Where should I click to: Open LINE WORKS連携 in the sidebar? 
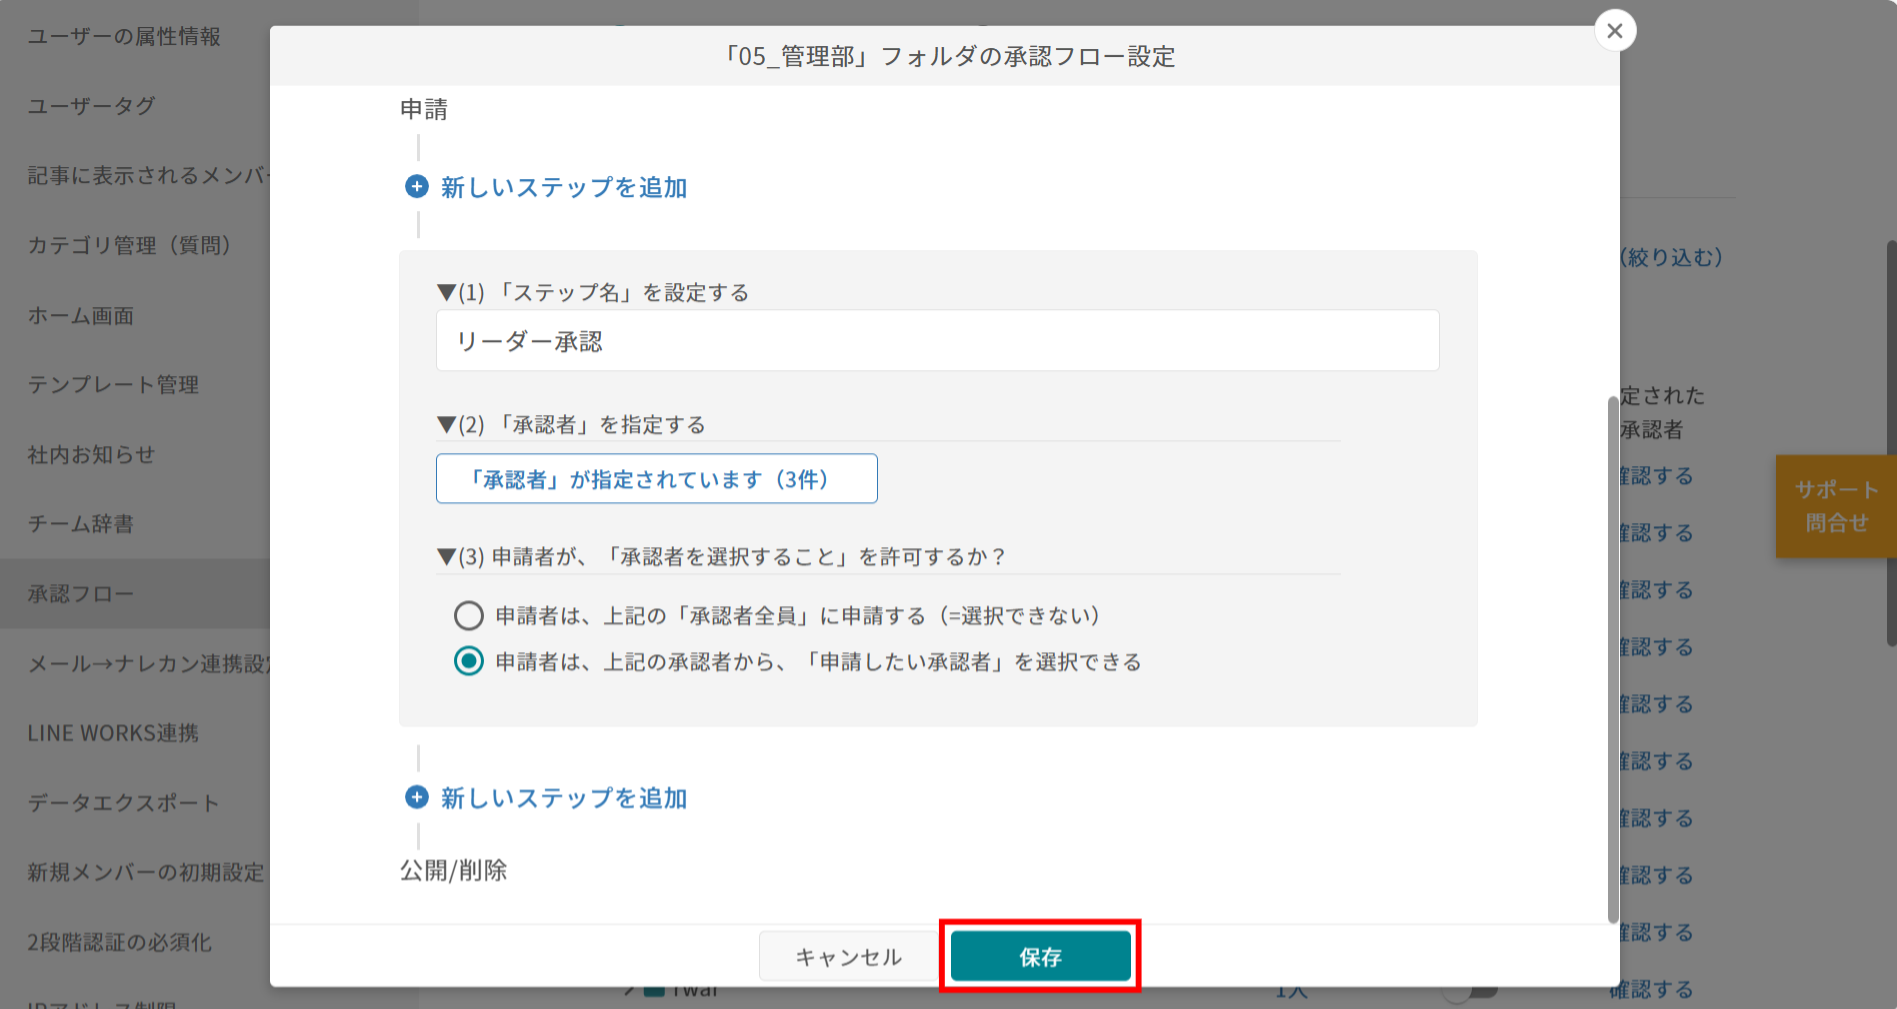coord(113,733)
